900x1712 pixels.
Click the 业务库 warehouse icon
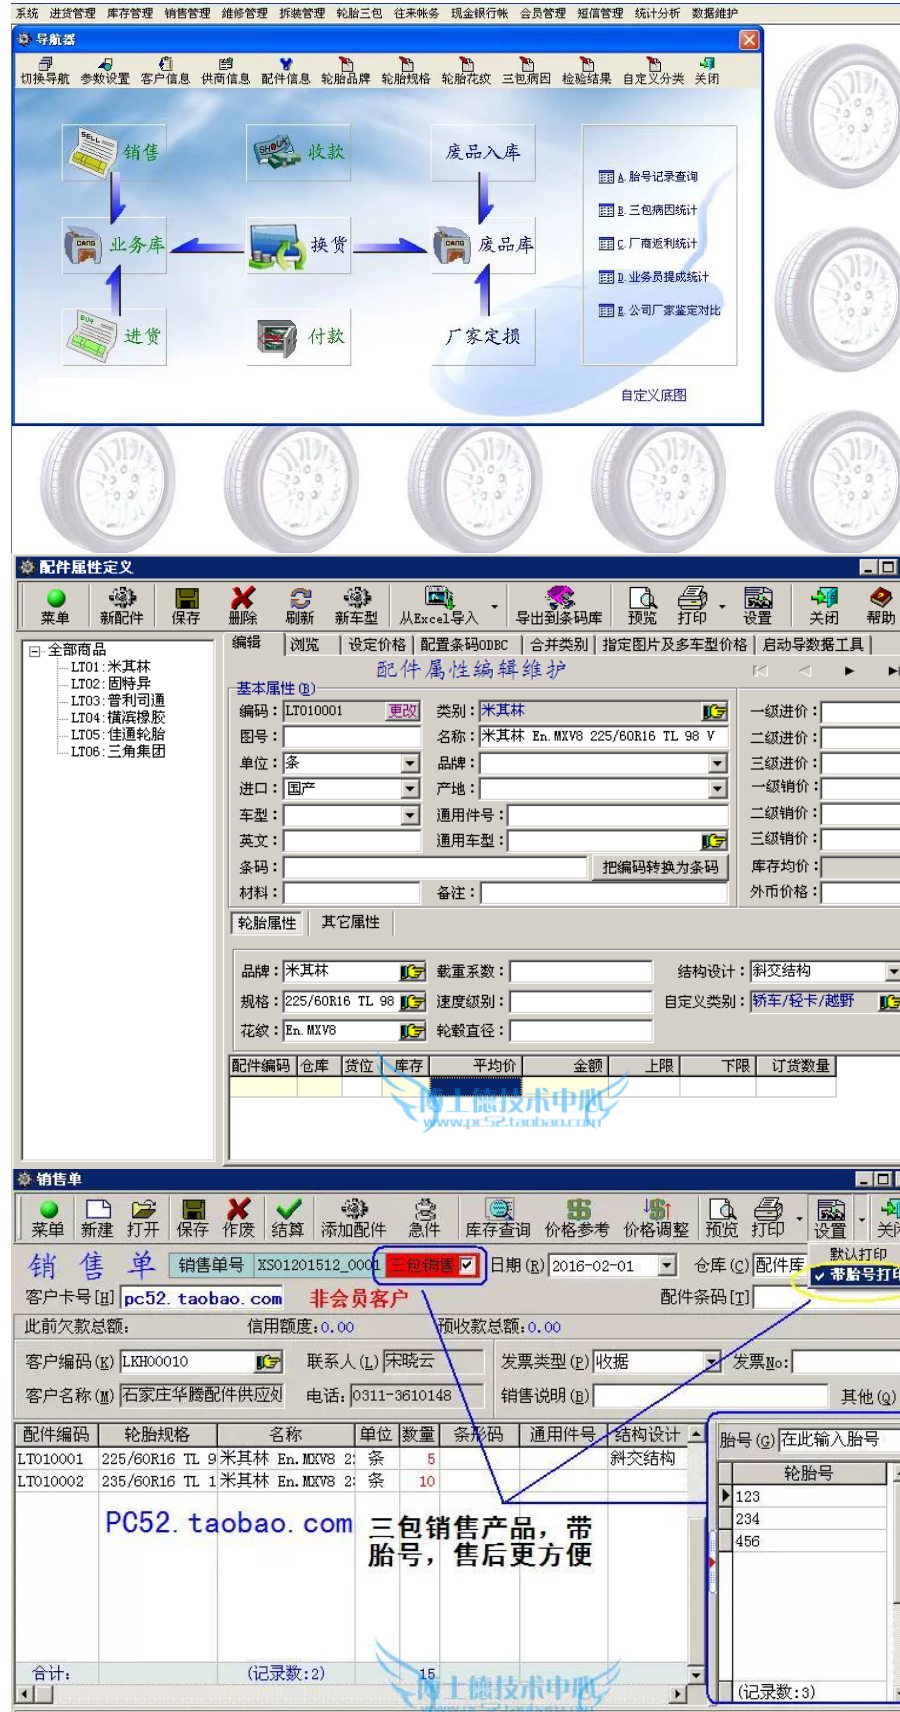113,245
